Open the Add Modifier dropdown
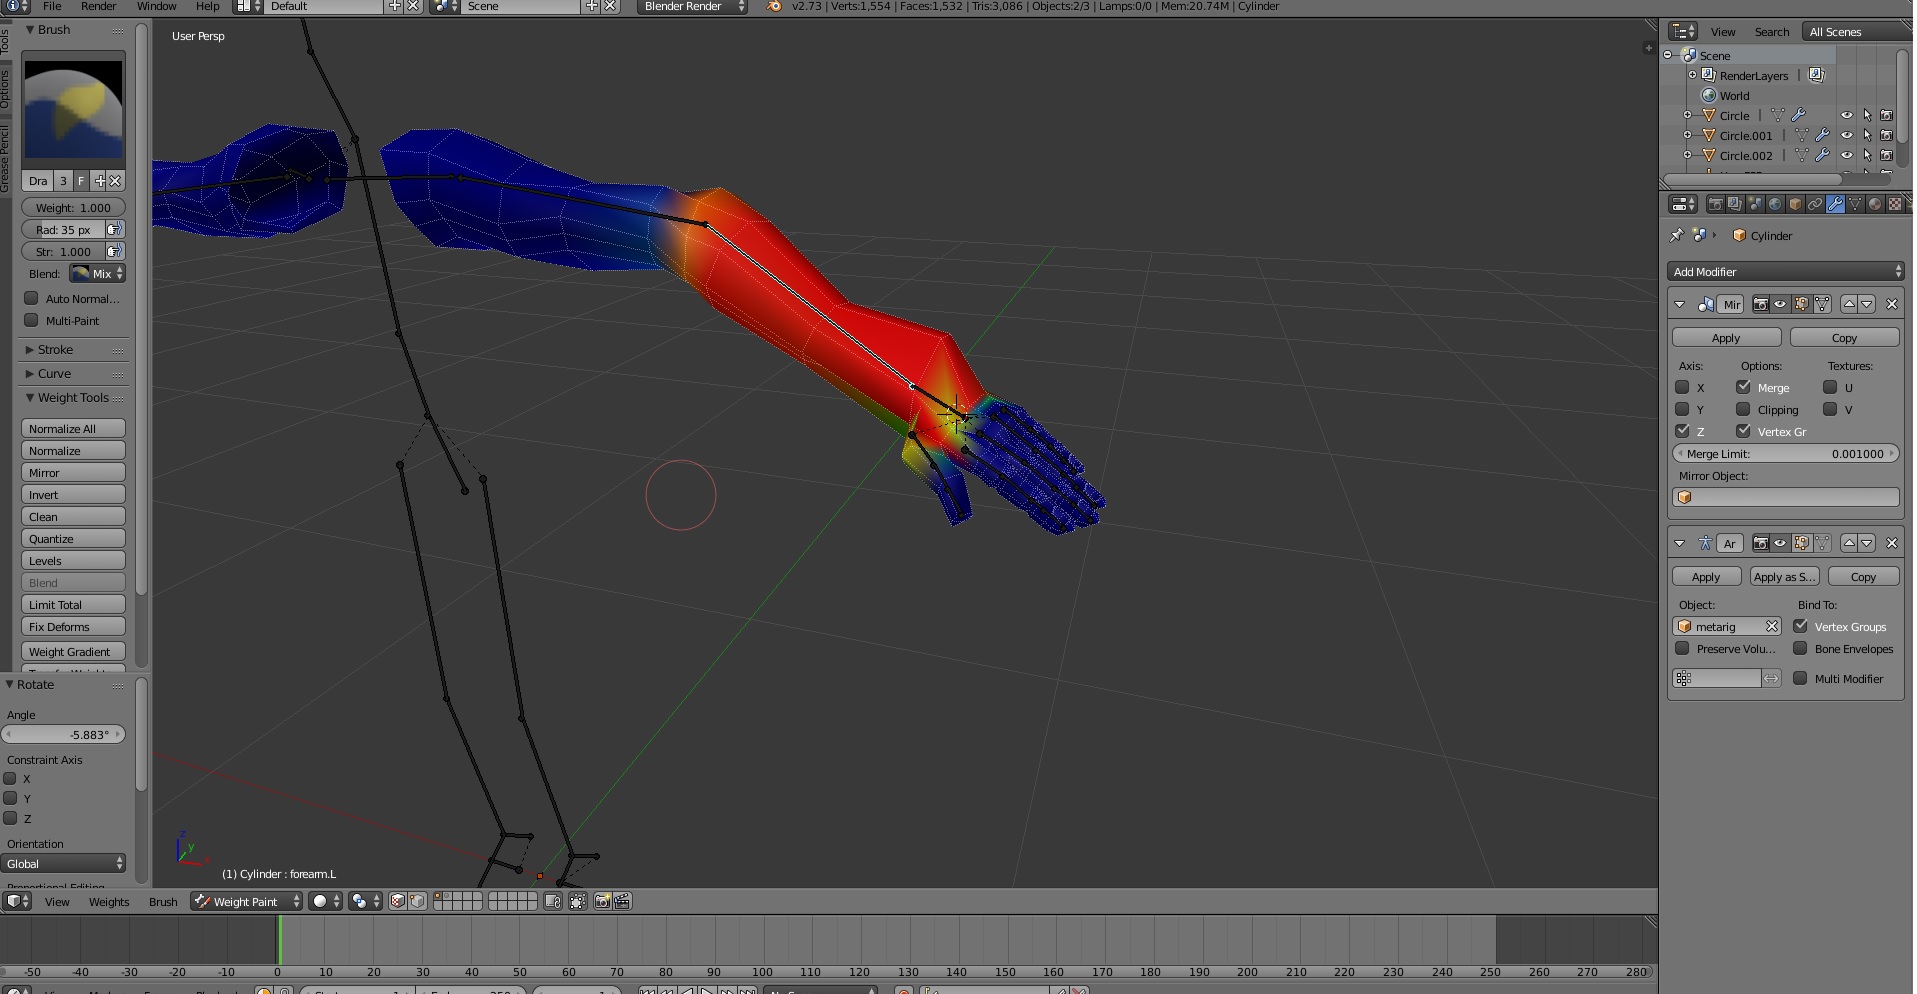 (1785, 272)
